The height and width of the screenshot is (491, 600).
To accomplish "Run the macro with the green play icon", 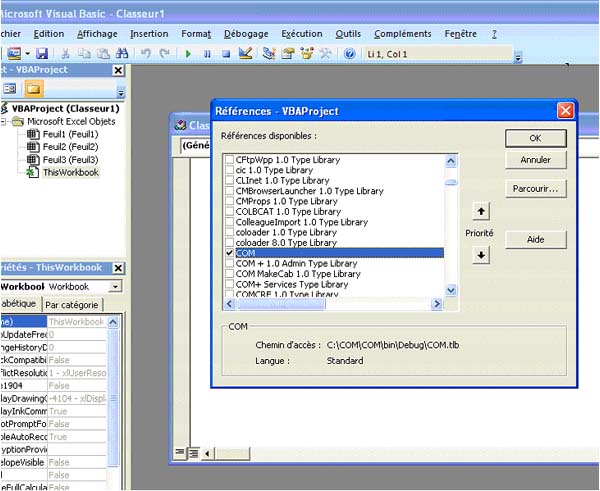I will 188,54.
